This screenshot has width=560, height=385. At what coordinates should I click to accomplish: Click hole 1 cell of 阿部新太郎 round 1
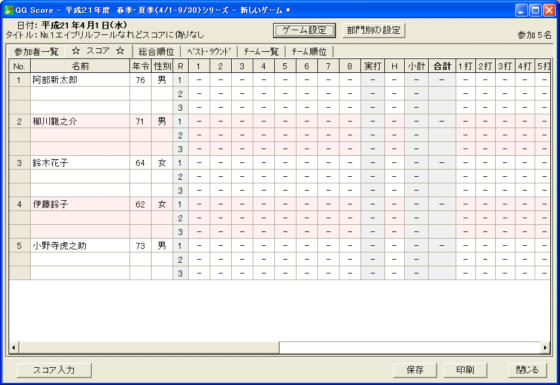pyautogui.click(x=199, y=80)
